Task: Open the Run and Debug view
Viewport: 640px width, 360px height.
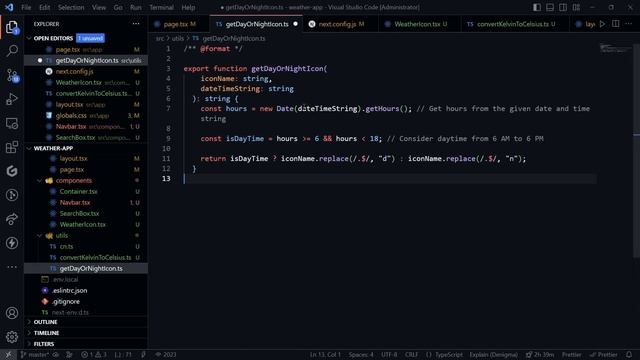Action: [x=12, y=99]
